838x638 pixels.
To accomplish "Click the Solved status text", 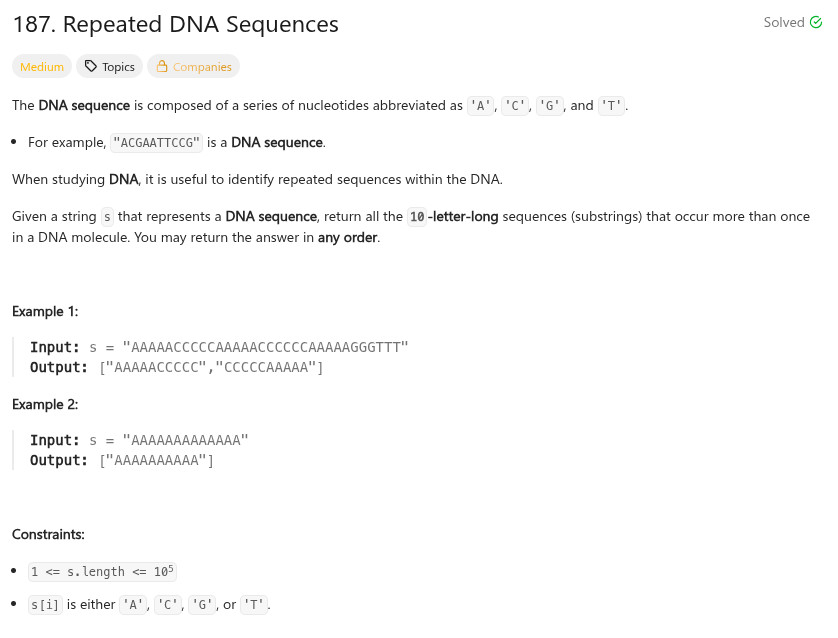I will click(x=784, y=23).
